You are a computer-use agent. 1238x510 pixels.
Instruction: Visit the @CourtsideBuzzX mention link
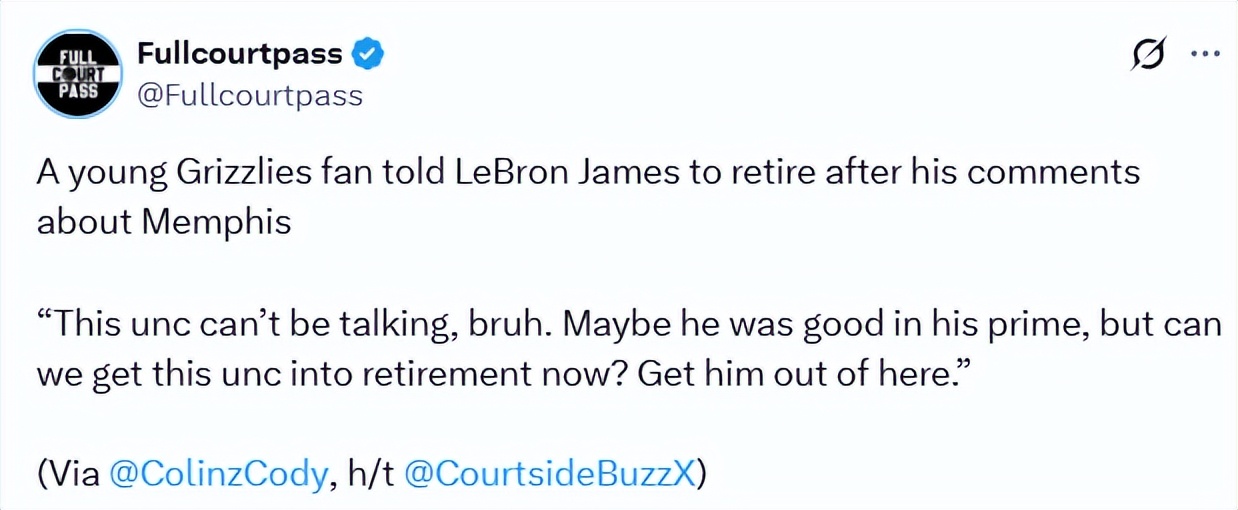coord(548,474)
